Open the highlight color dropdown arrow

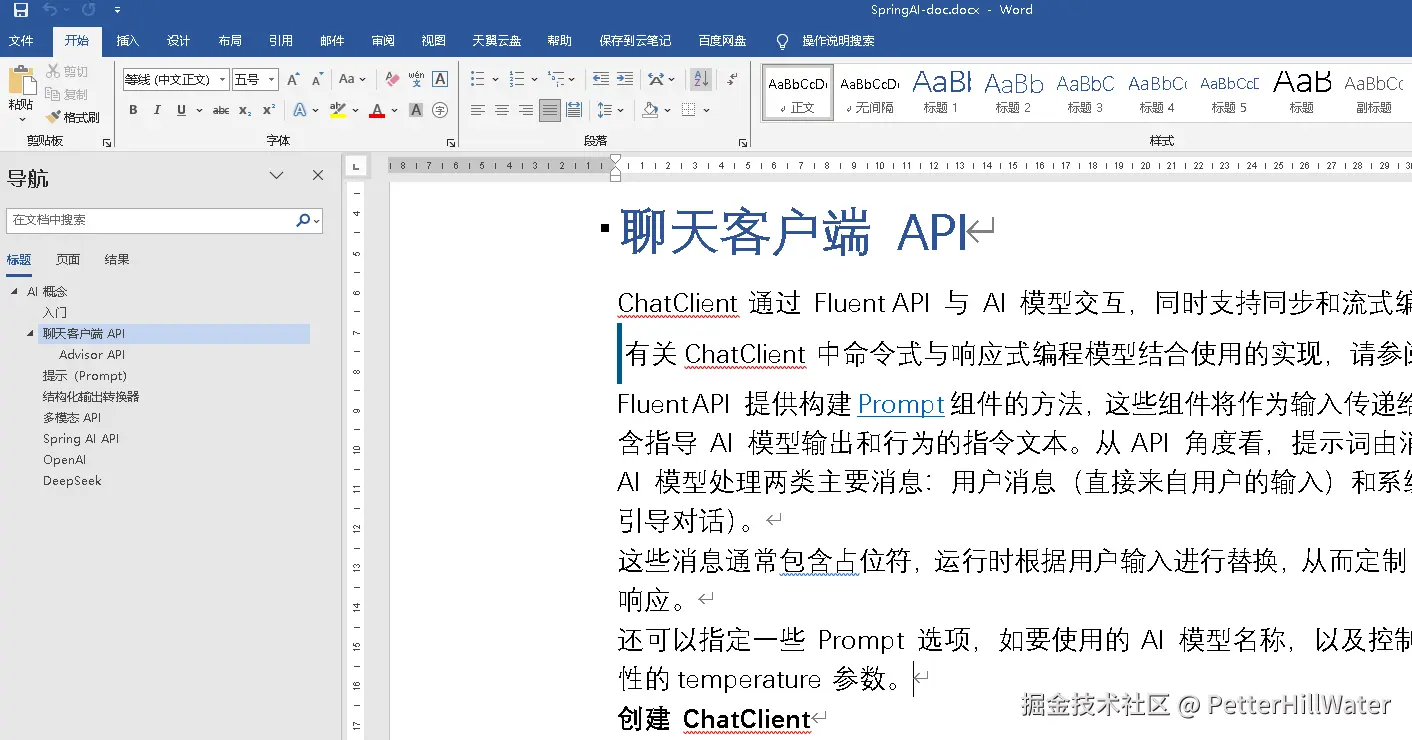coord(356,110)
